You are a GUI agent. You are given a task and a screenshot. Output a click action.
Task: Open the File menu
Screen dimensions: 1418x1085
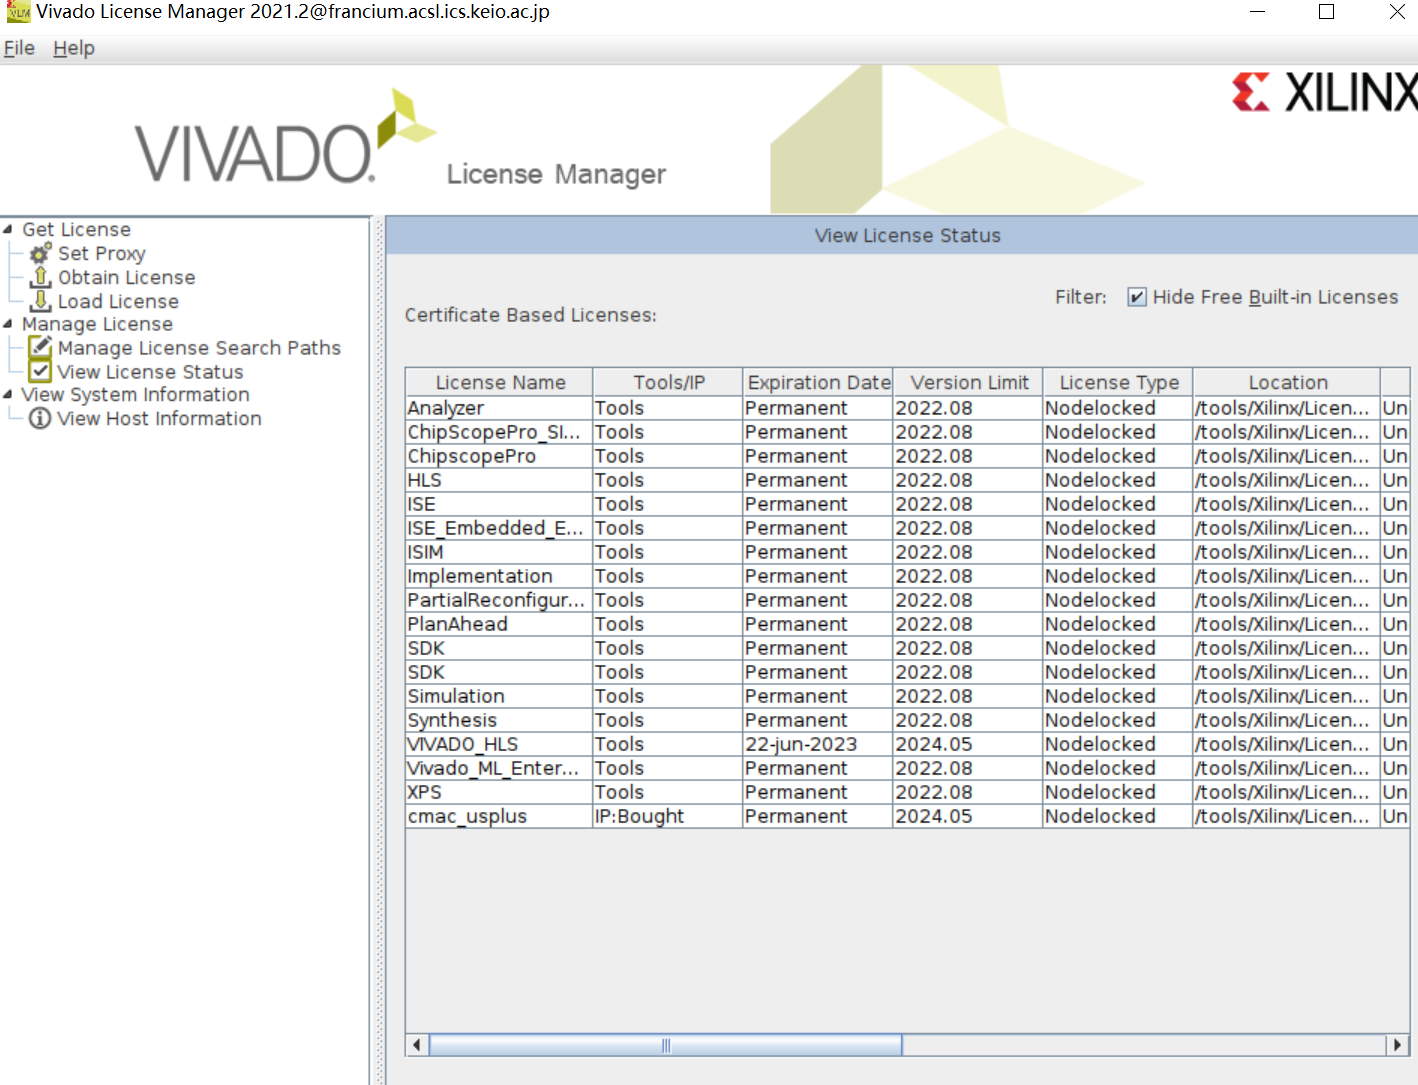pyautogui.click(x=18, y=47)
